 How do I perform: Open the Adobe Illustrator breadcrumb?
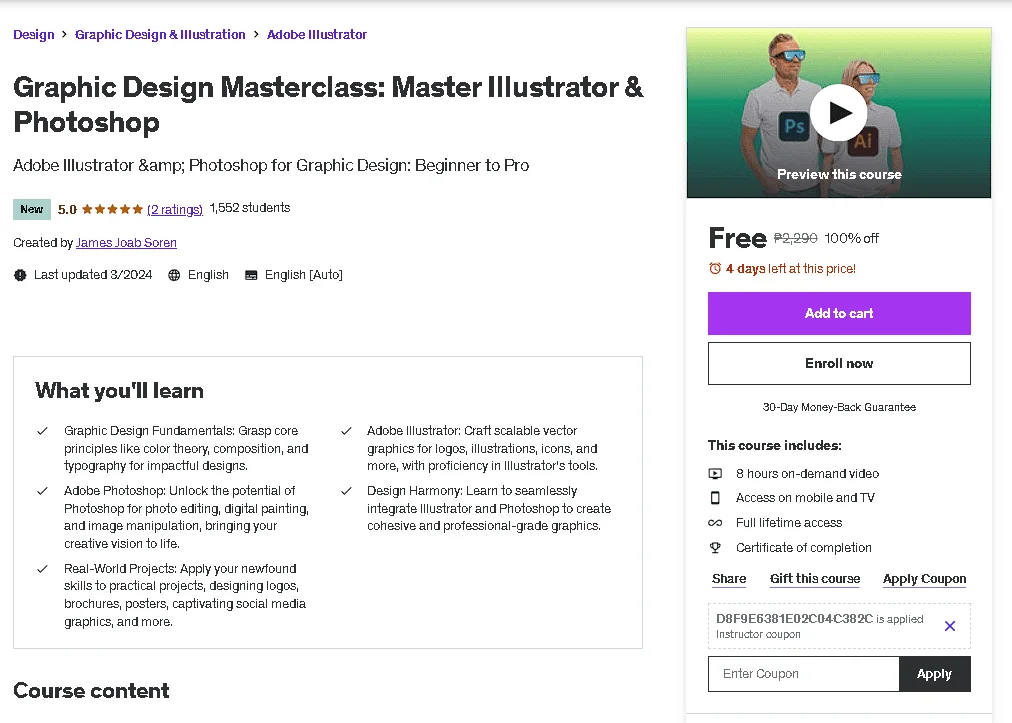[317, 34]
